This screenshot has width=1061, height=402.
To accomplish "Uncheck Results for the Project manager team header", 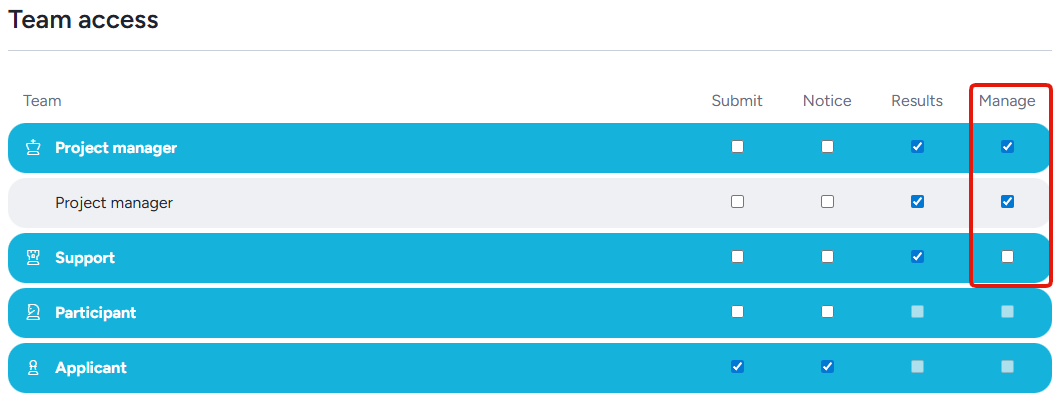I will (x=917, y=147).
